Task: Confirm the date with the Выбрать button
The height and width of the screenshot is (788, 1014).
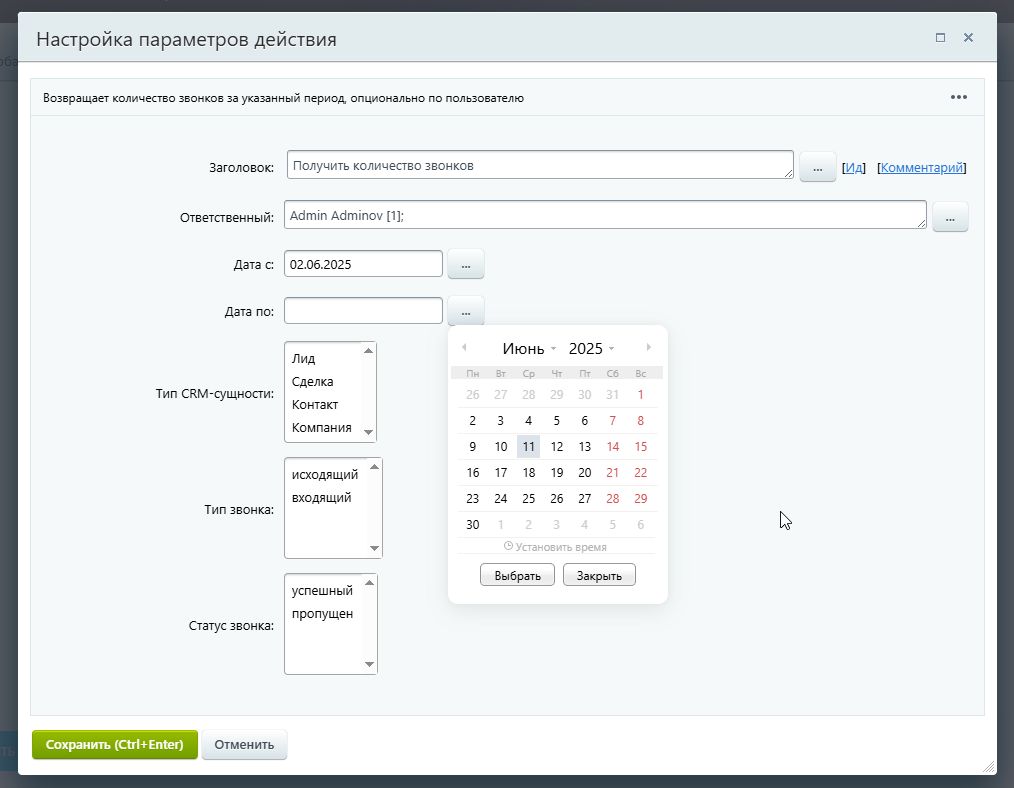Action: tap(517, 574)
